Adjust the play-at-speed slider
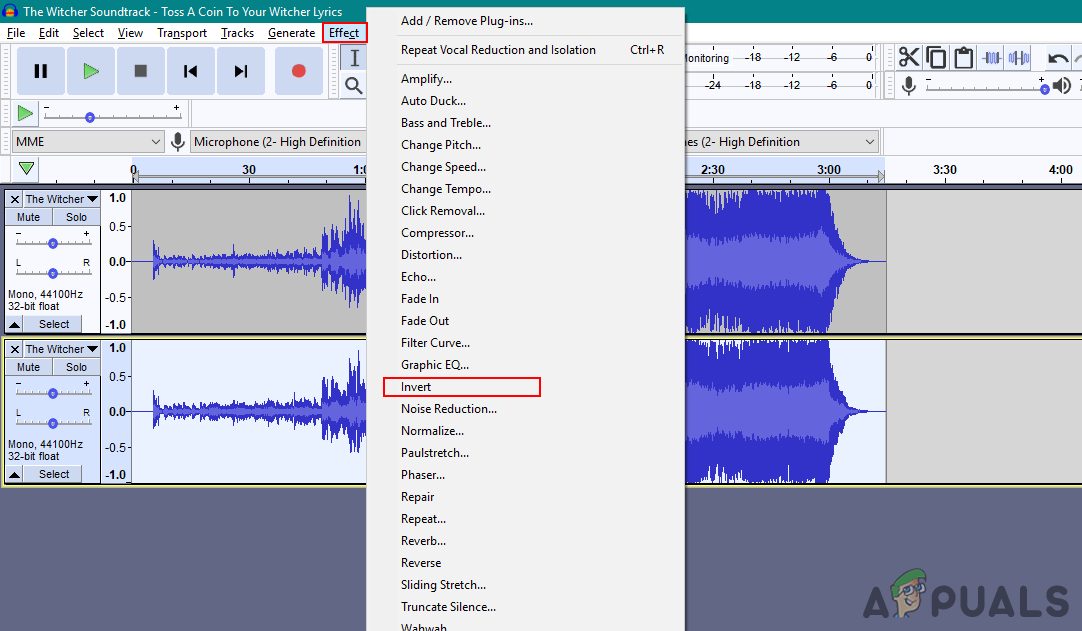Viewport: 1082px width, 631px height. pyautogui.click(x=112, y=117)
